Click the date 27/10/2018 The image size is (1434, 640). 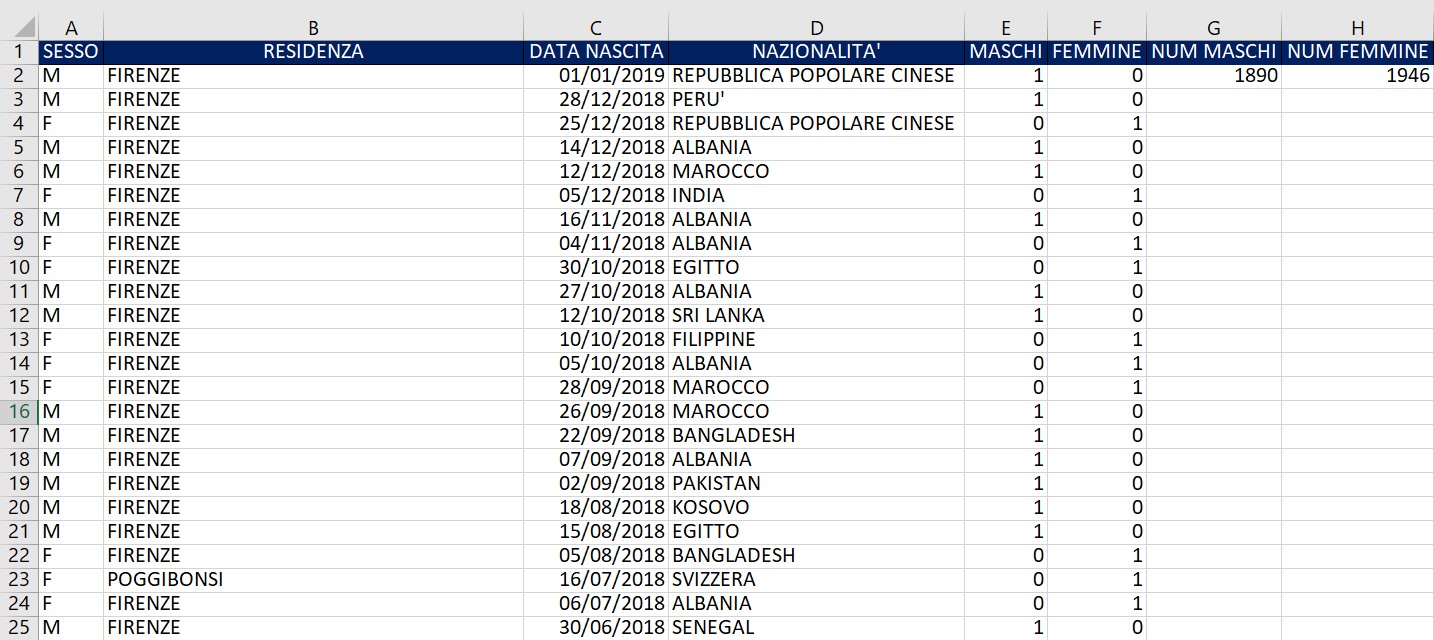coord(596,291)
